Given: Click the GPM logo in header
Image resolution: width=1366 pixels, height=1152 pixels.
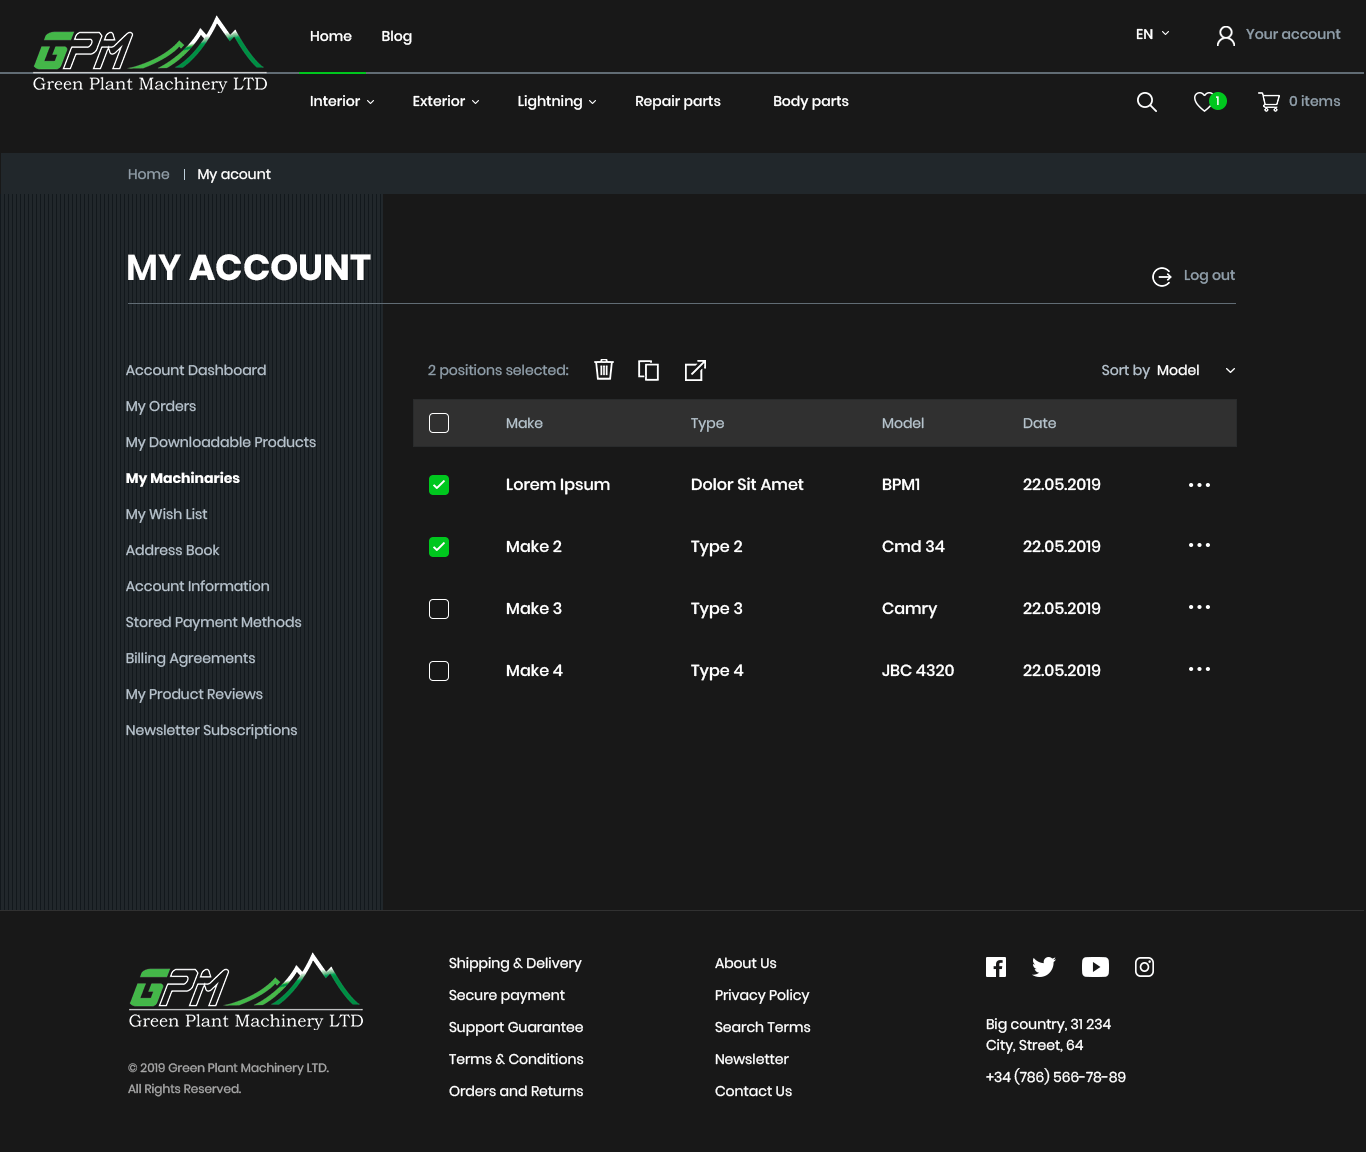Looking at the screenshot, I should (150, 55).
